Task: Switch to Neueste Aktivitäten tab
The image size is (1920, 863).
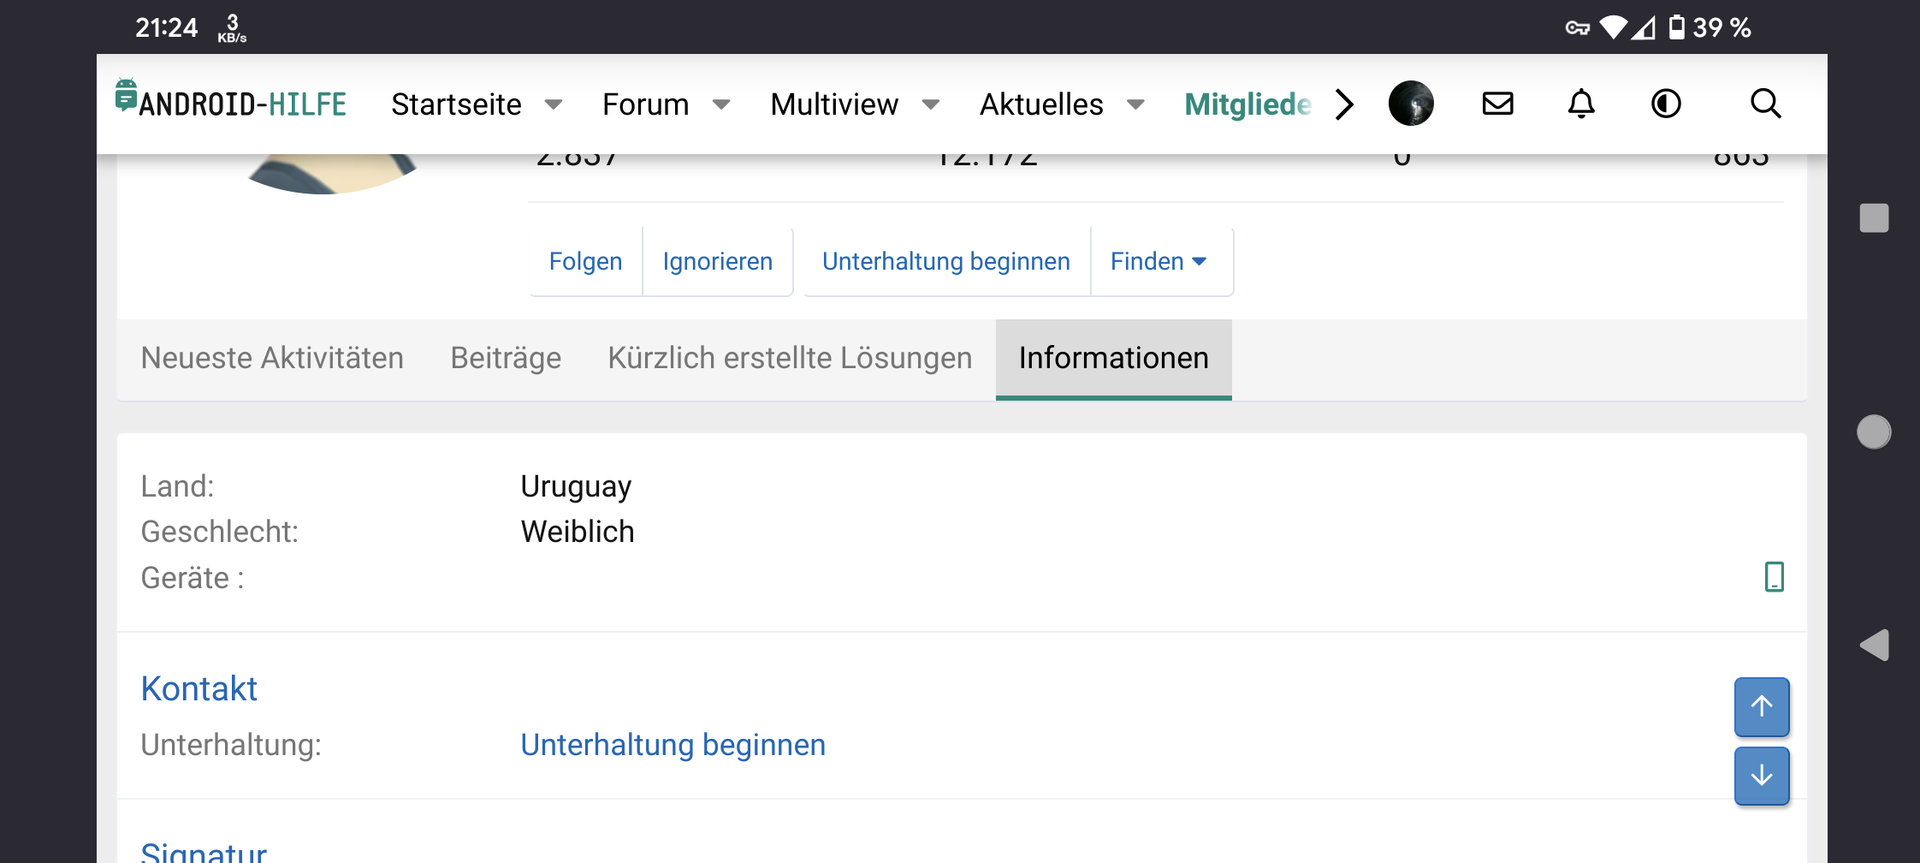Action: coord(272,358)
